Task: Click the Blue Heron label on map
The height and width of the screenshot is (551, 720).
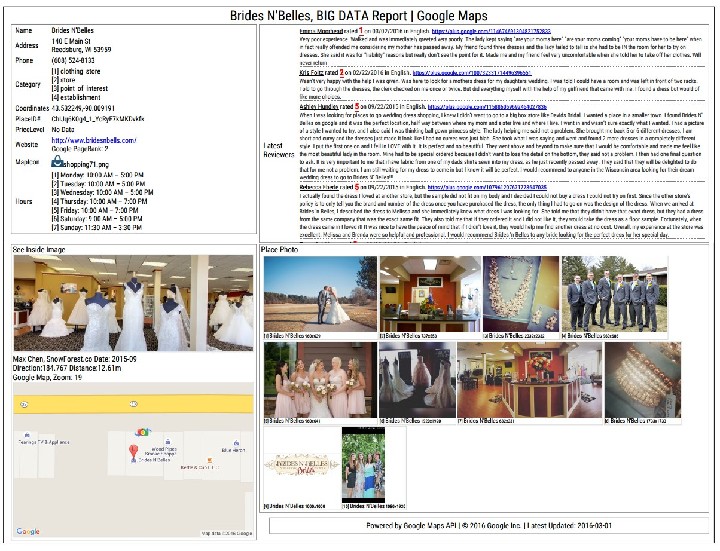Action: click(233, 450)
